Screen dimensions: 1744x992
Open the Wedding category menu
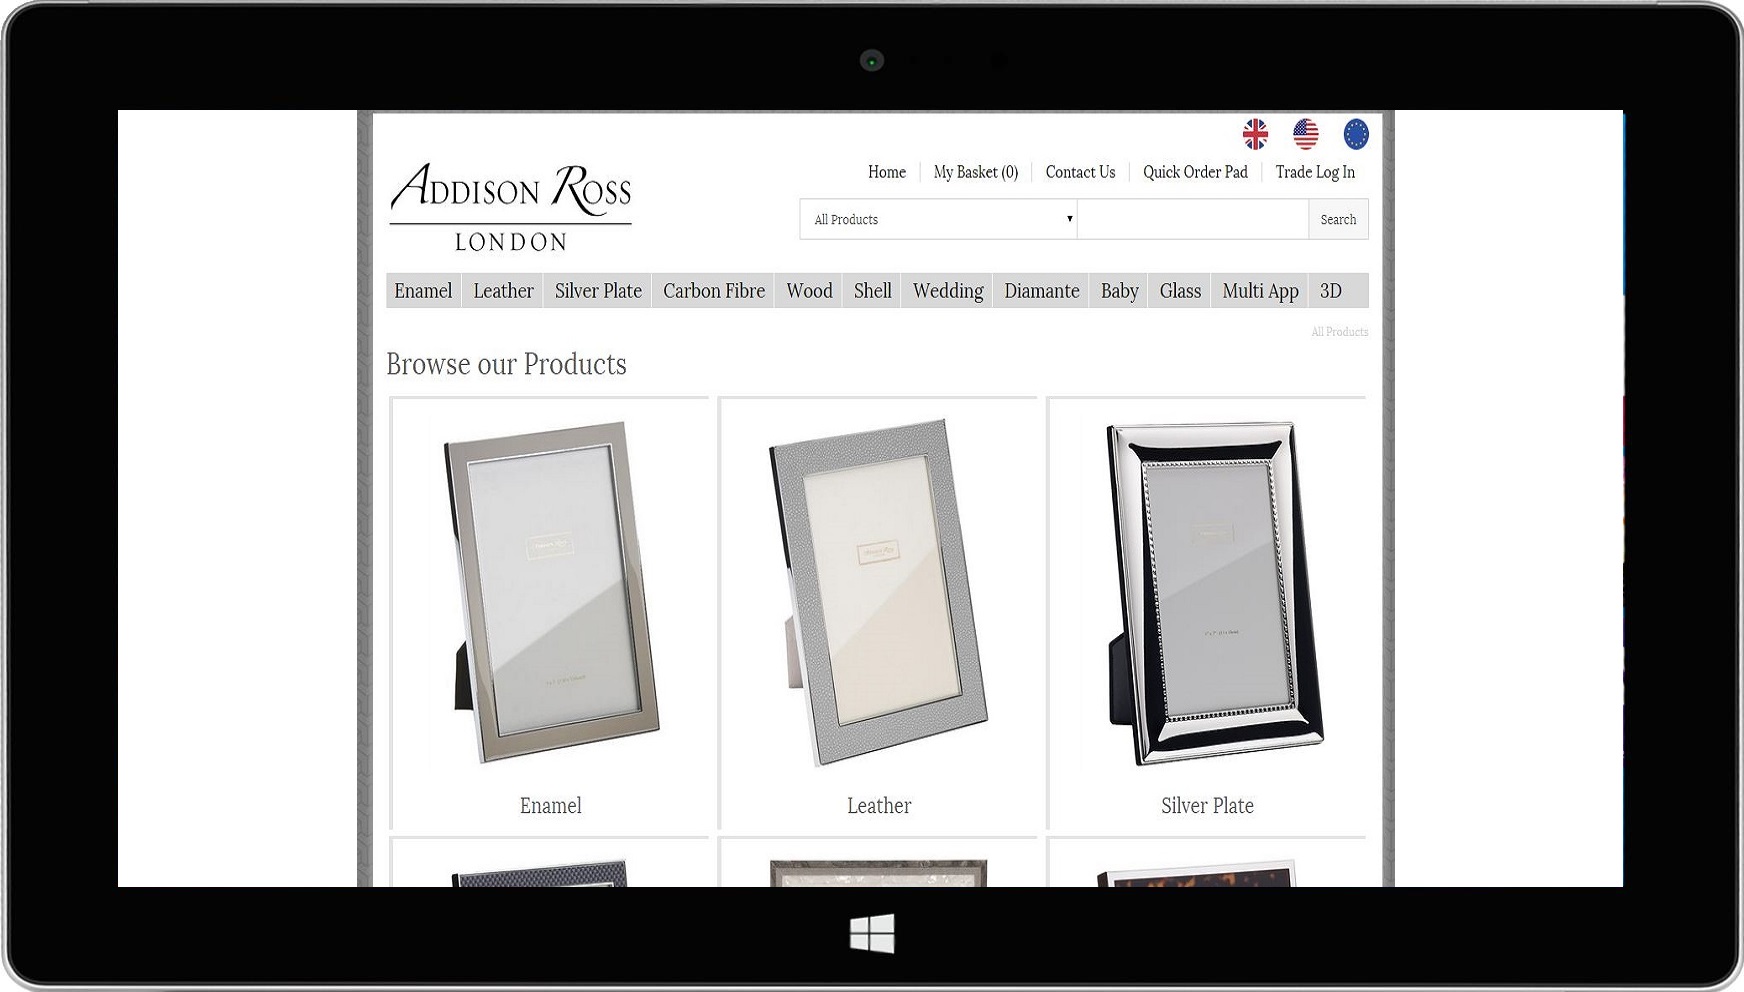(x=947, y=291)
